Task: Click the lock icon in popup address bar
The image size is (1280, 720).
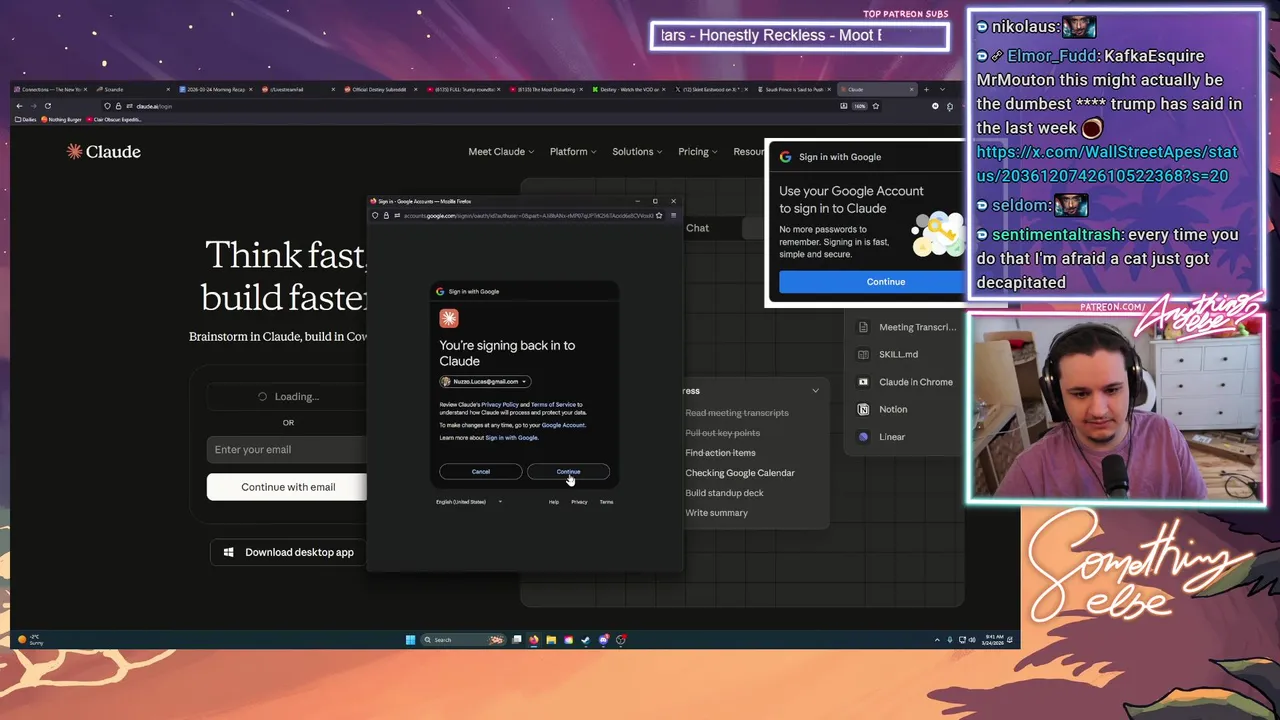Action: (x=386, y=215)
